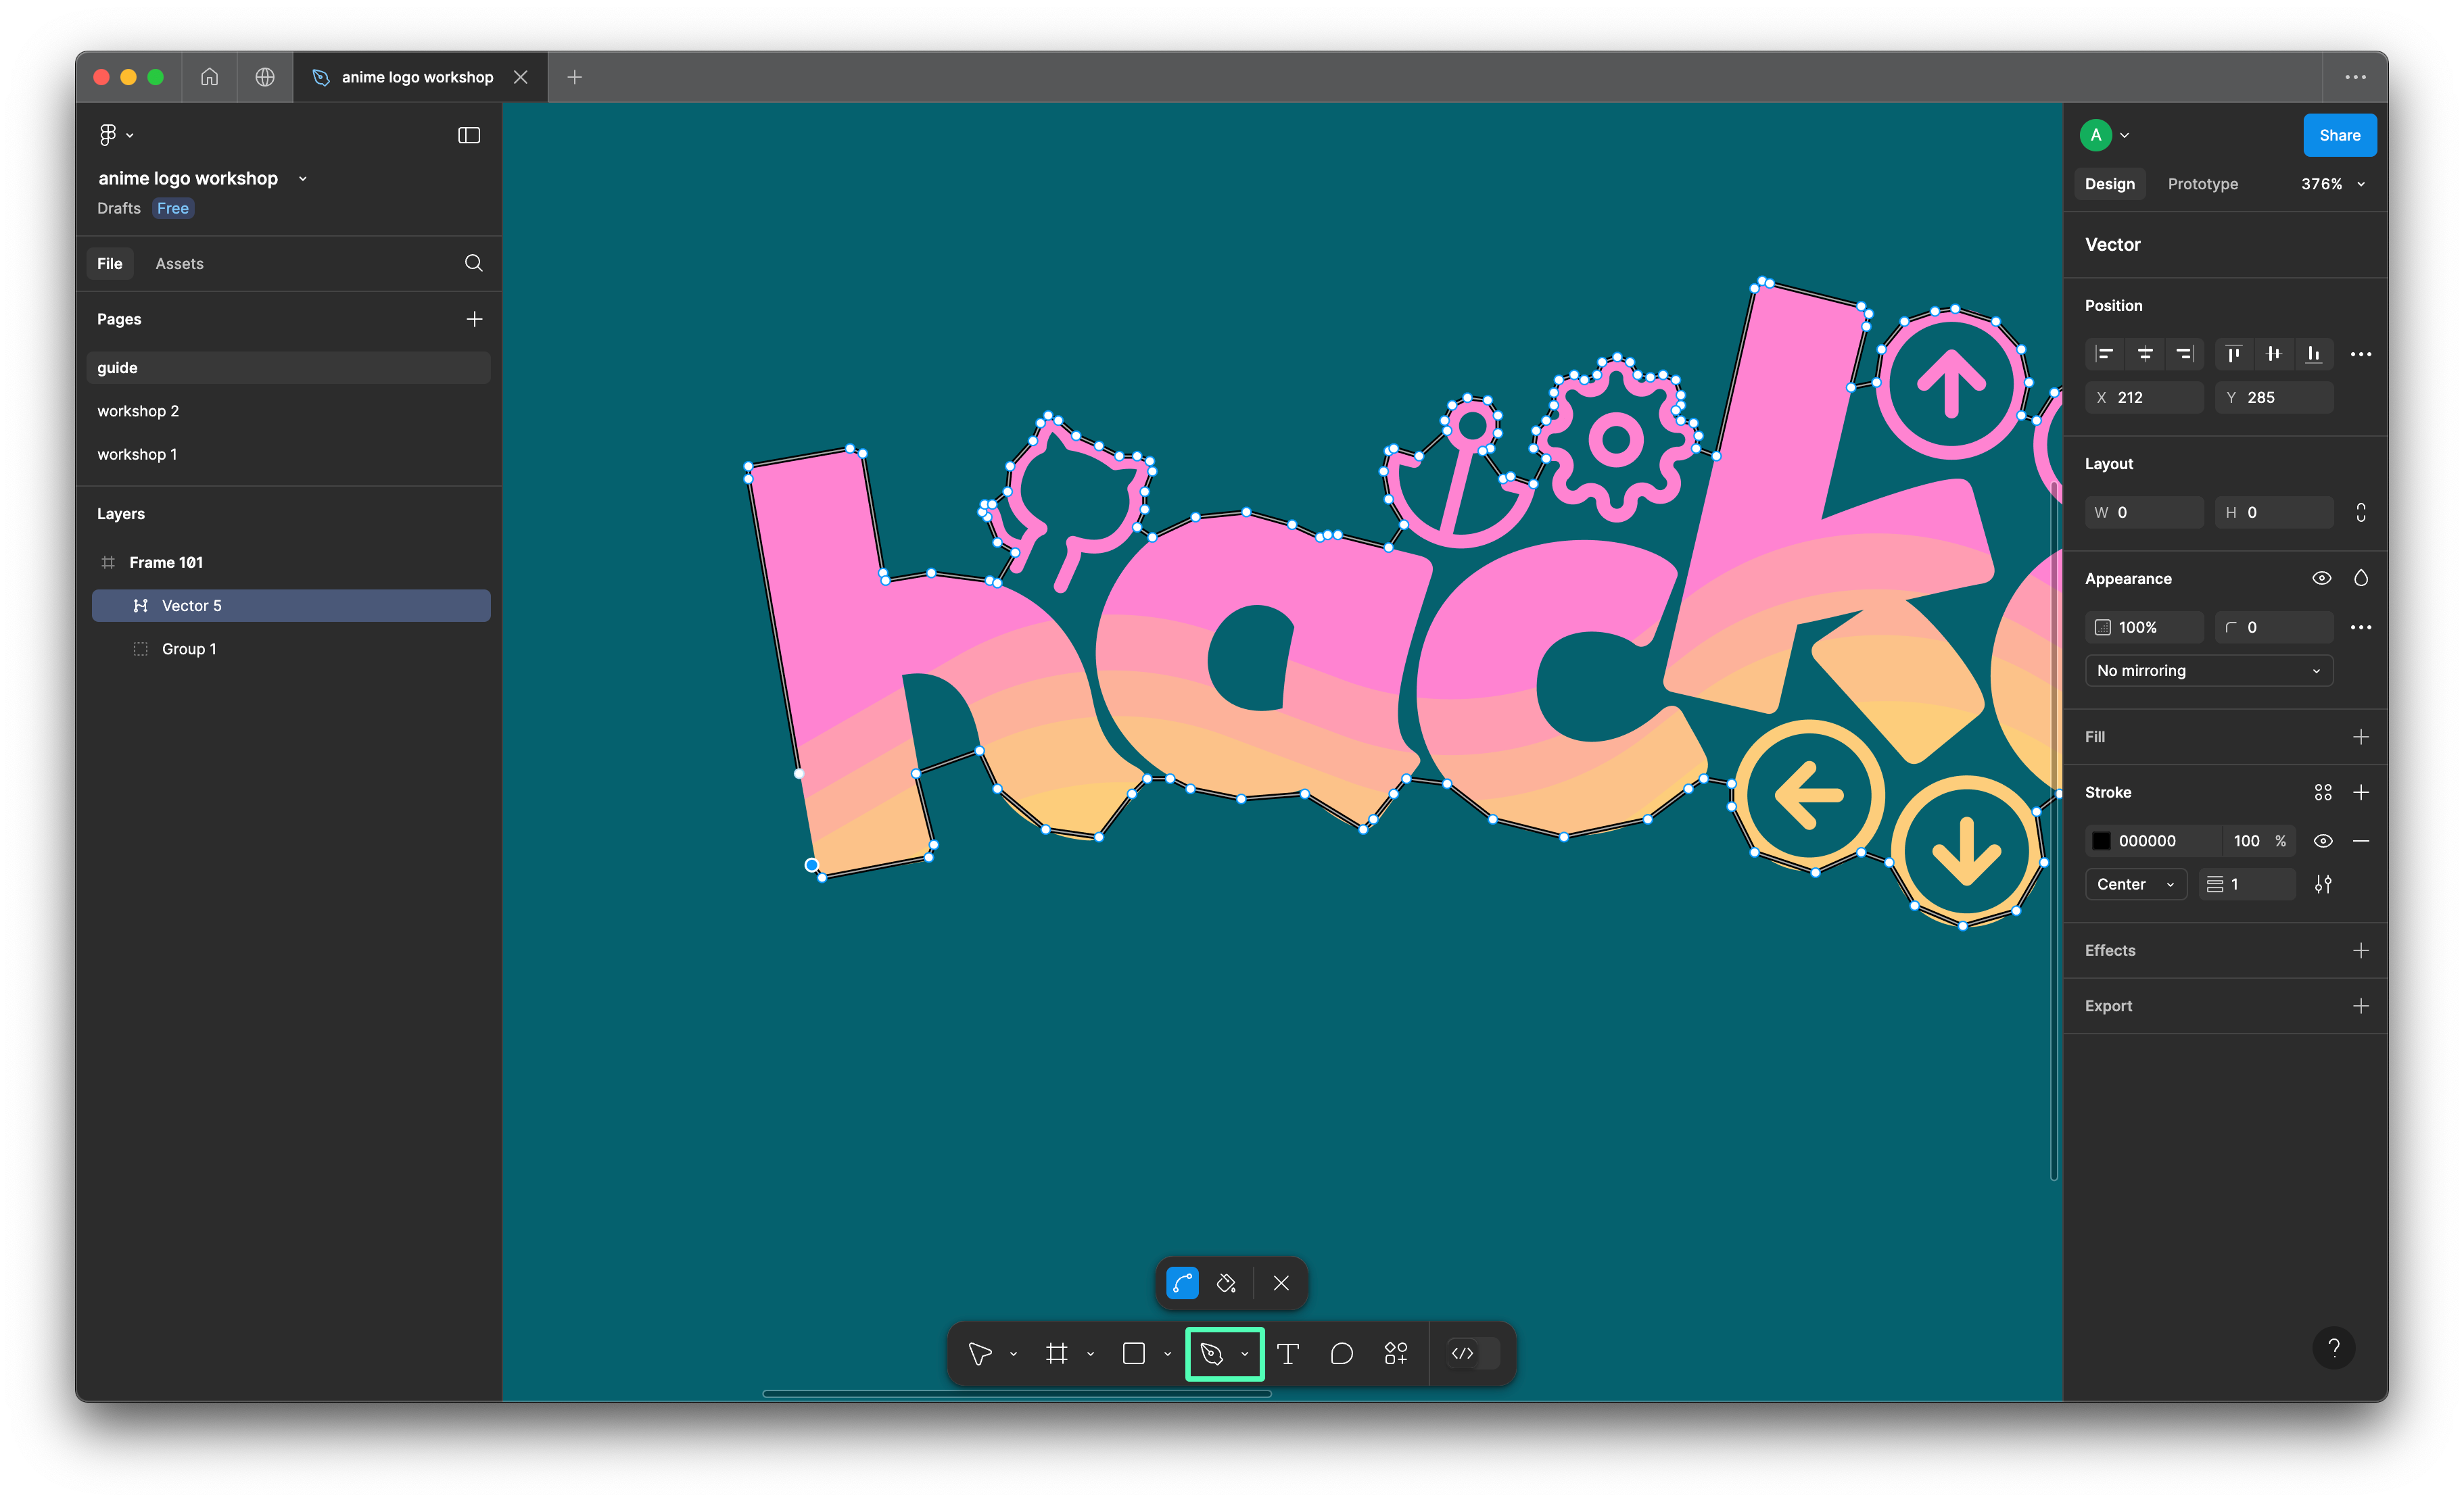Switch to the Assets tab
Viewport: 2464px width, 1502px height.
coord(179,263)
